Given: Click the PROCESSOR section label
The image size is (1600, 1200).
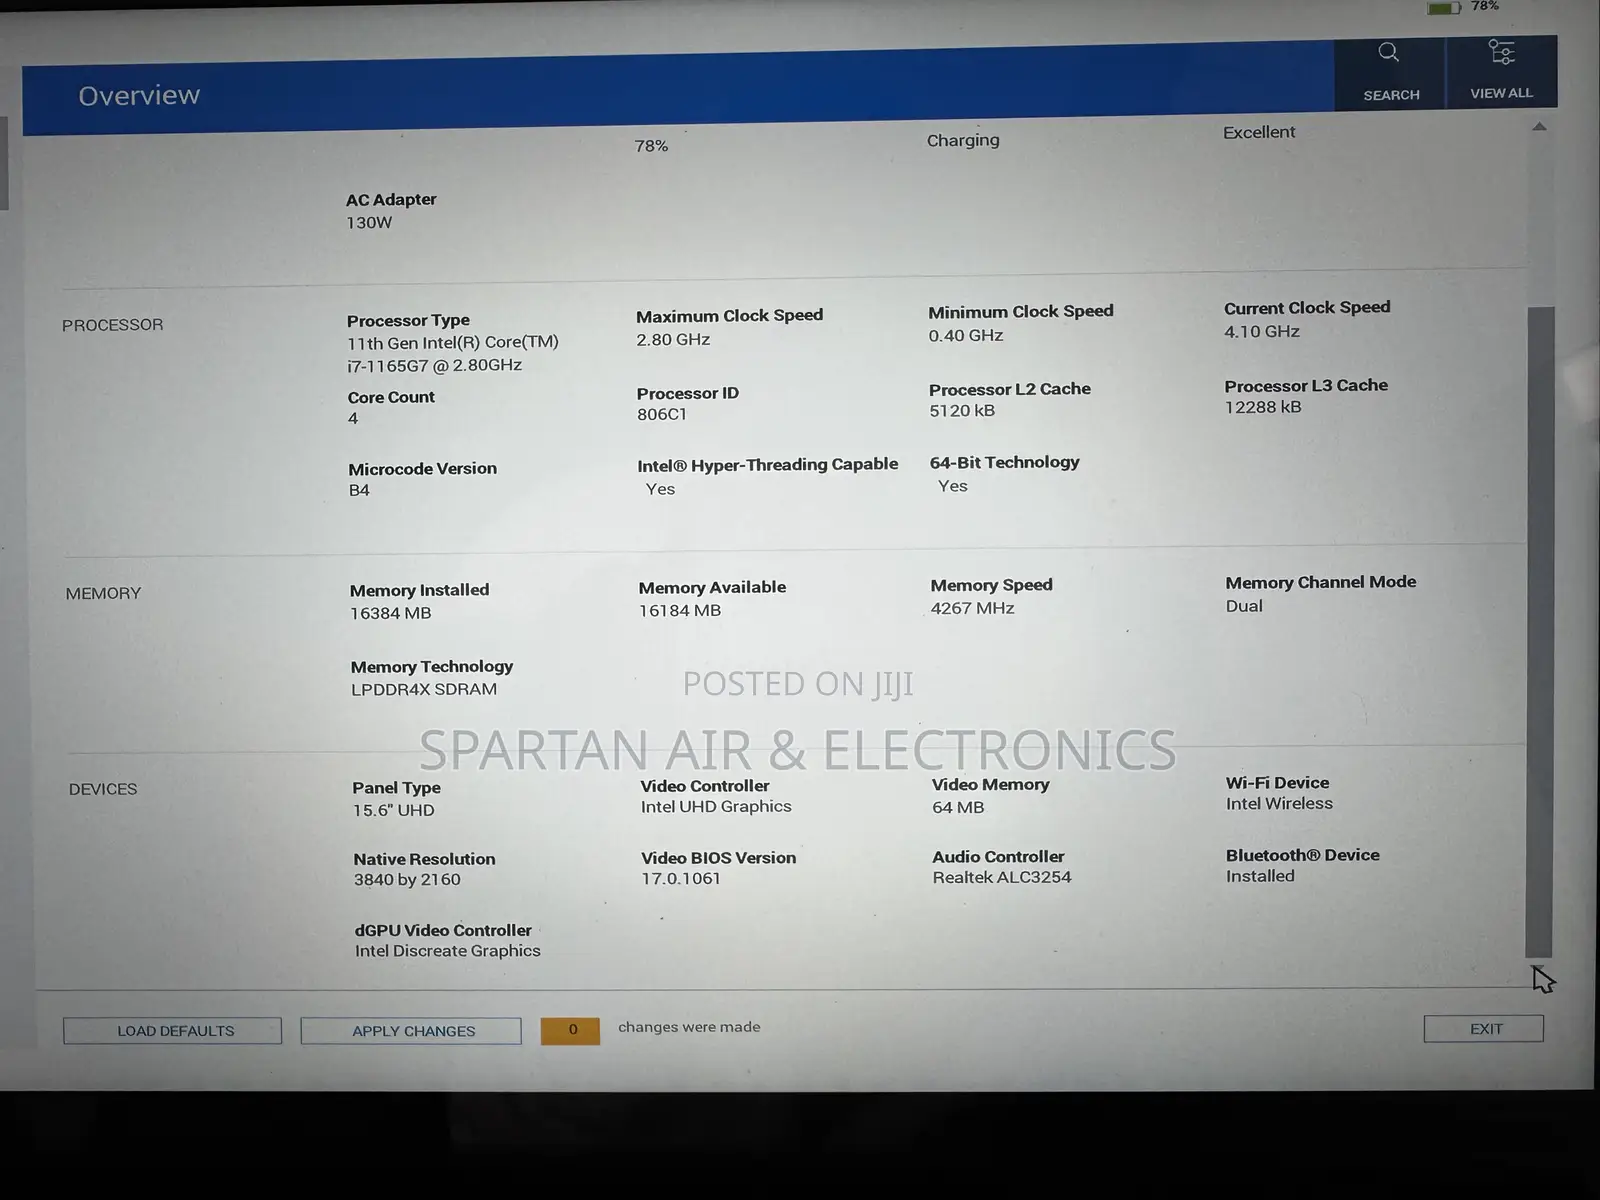Looking at the screenshot, I should pyautogui.click(x=112, y=325).
